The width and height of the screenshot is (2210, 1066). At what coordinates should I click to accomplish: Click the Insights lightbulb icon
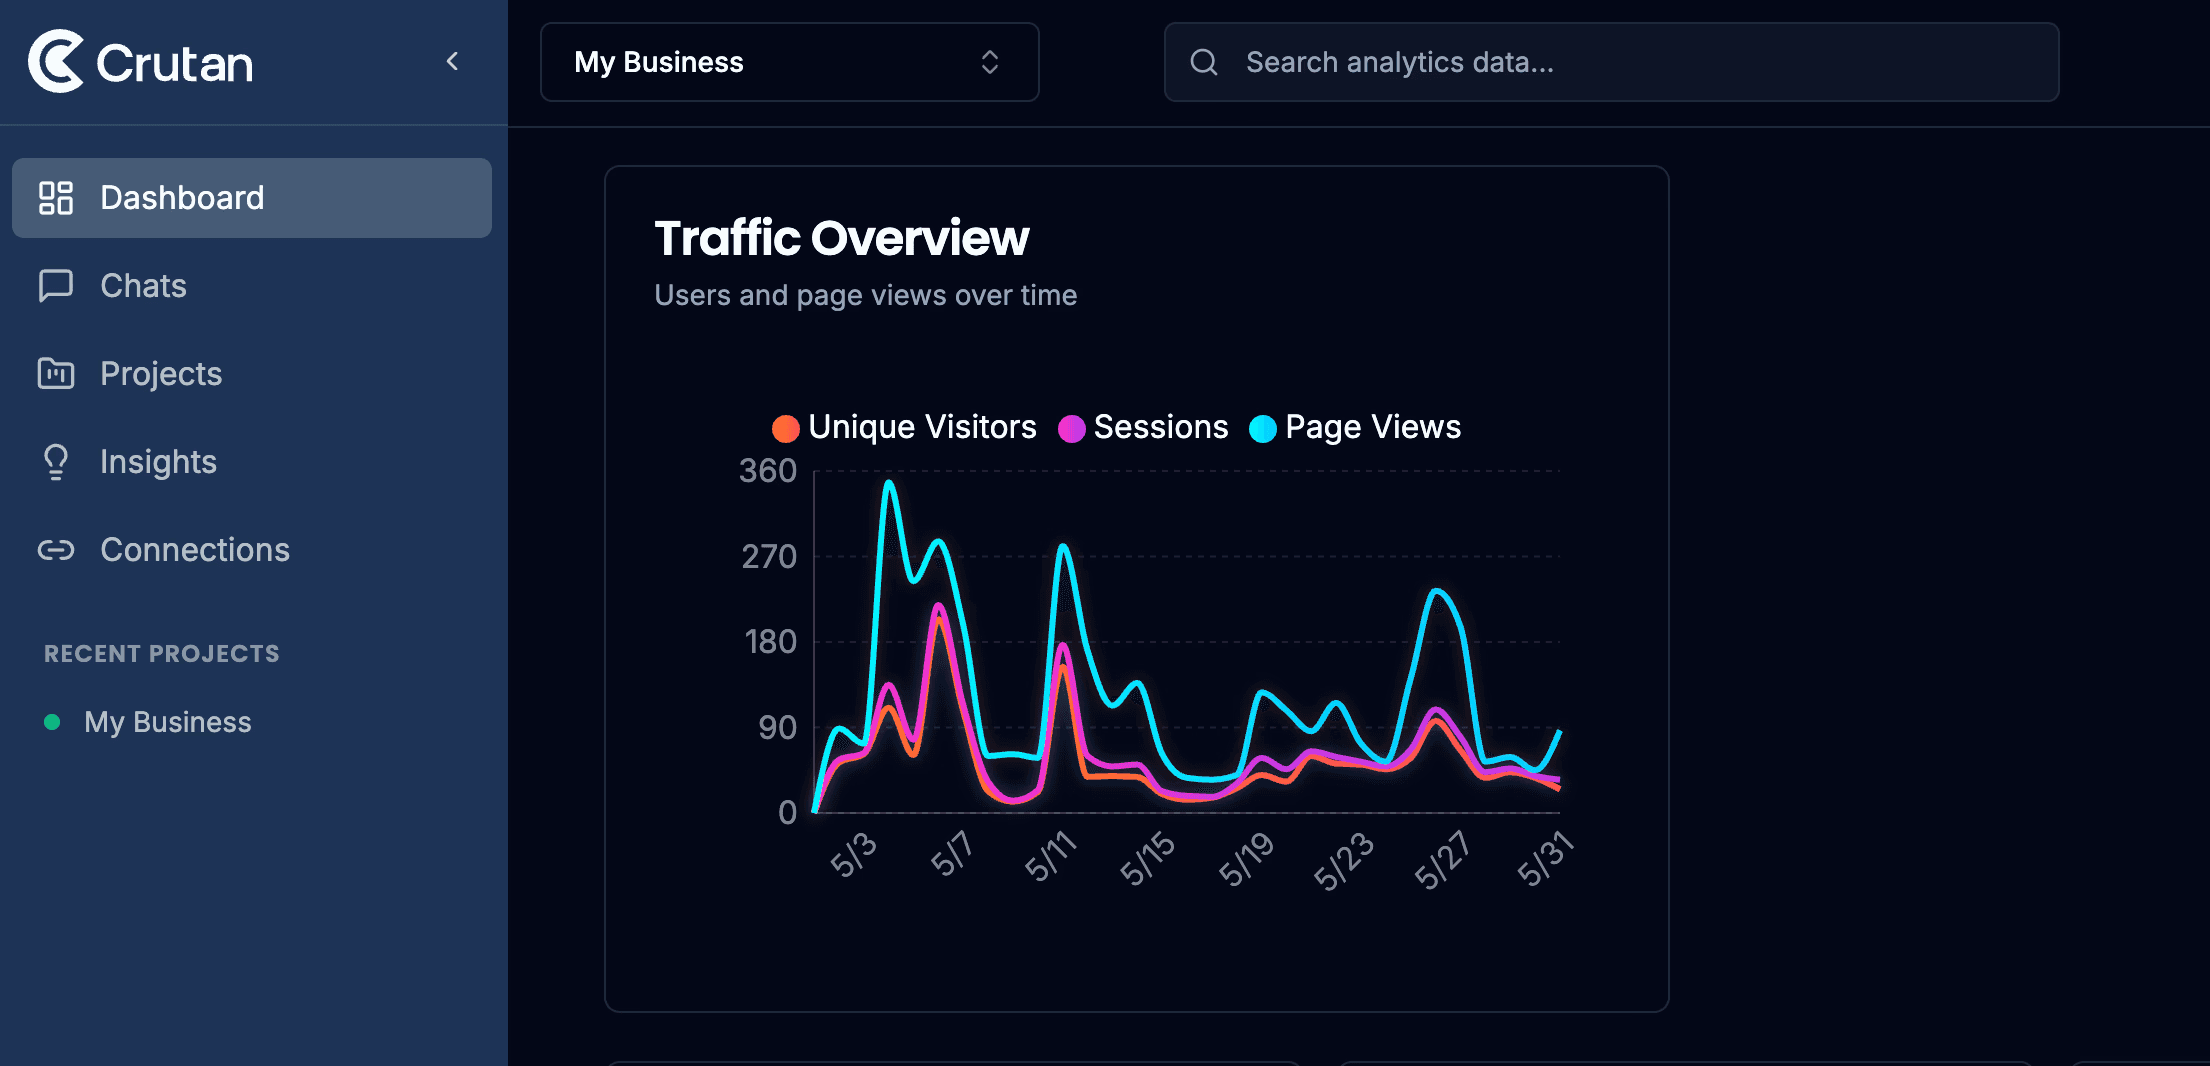[x=56, y=462]
